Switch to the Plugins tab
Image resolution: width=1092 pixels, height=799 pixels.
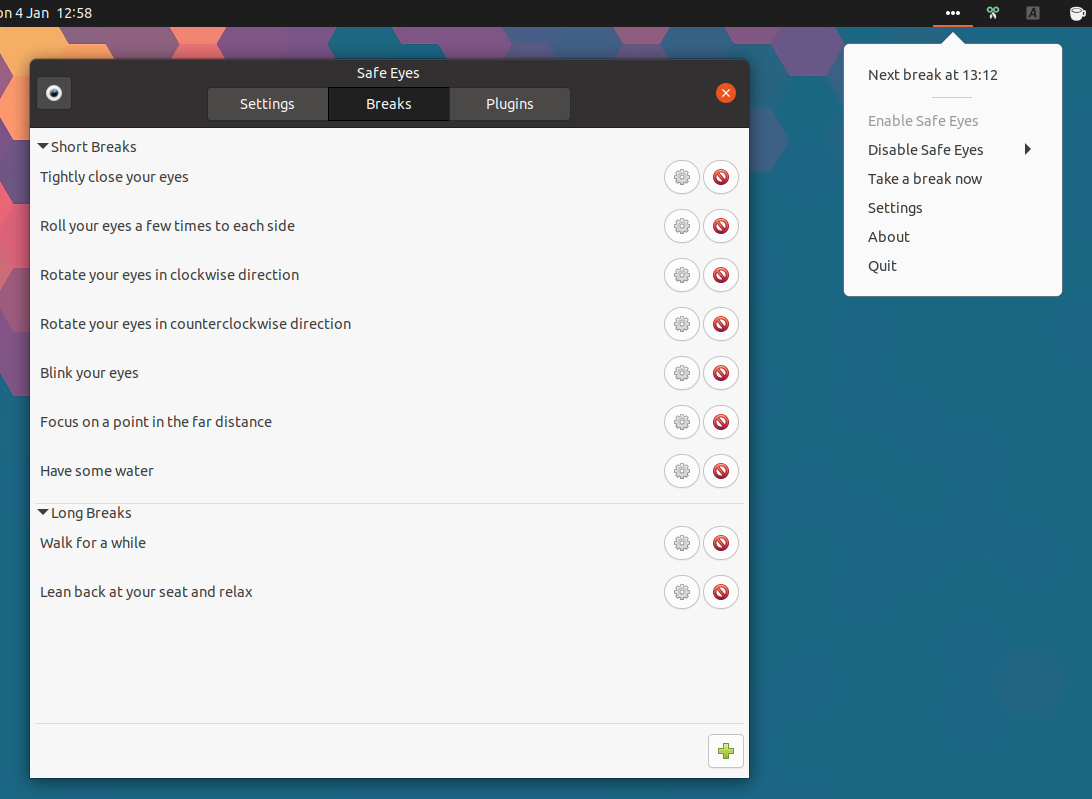(x=509, y=103)
